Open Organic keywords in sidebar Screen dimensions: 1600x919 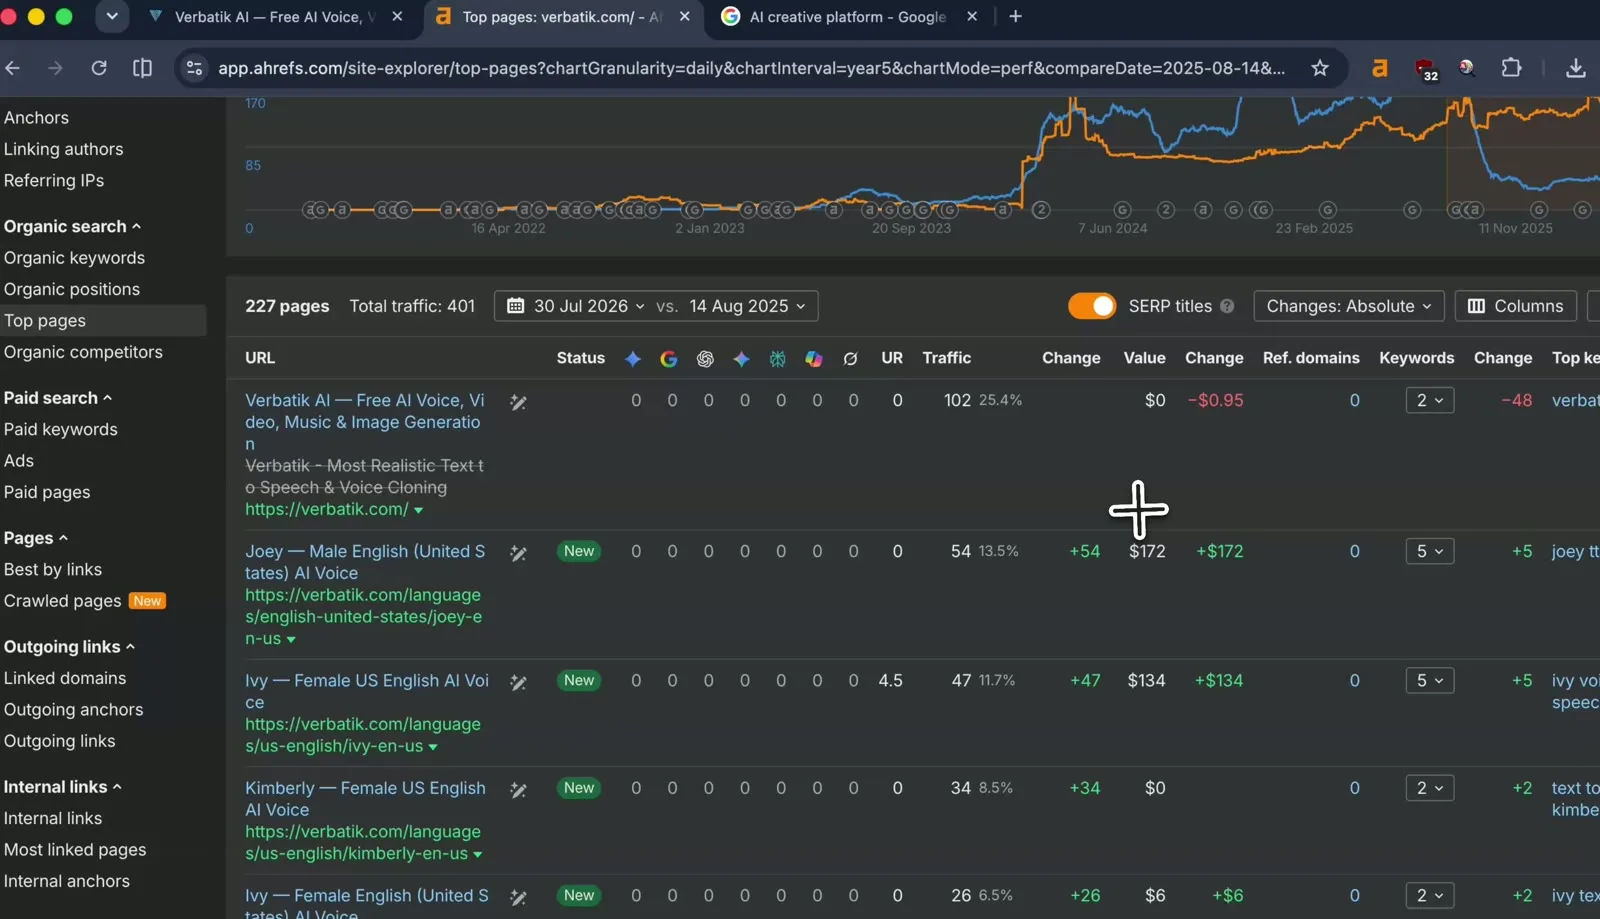(x=74, y=258)
